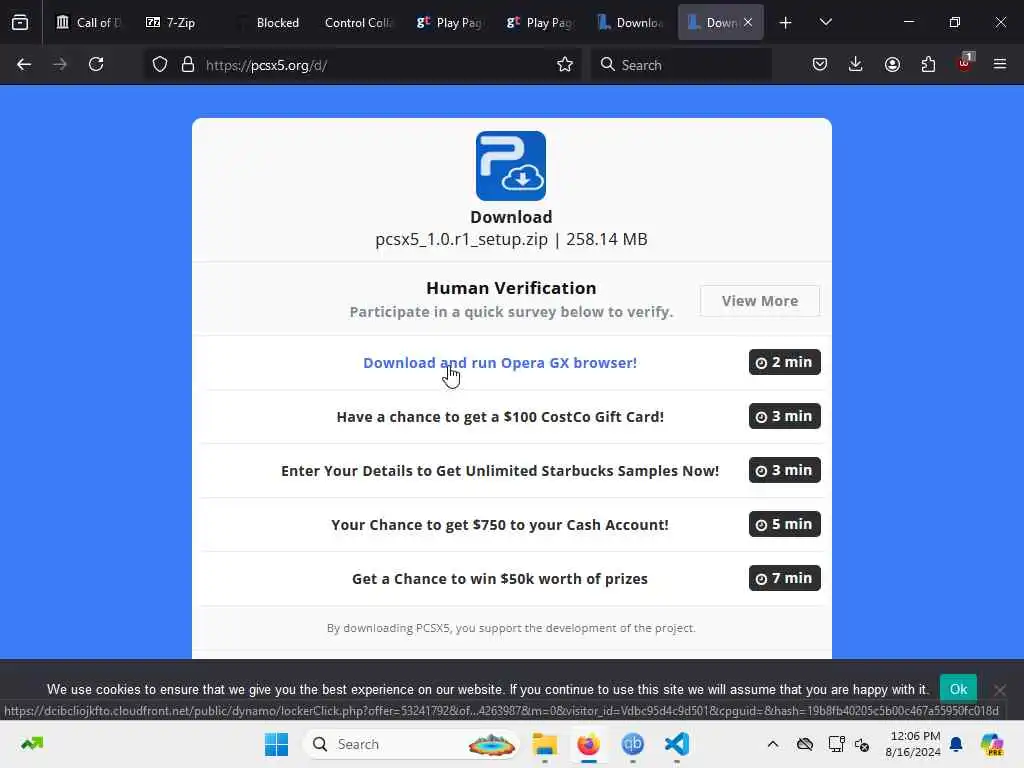Image resolution: width=1024 pixels, height=768 pixels.
Task: Open the win $50k prizes offer
Action: point(500,579)
